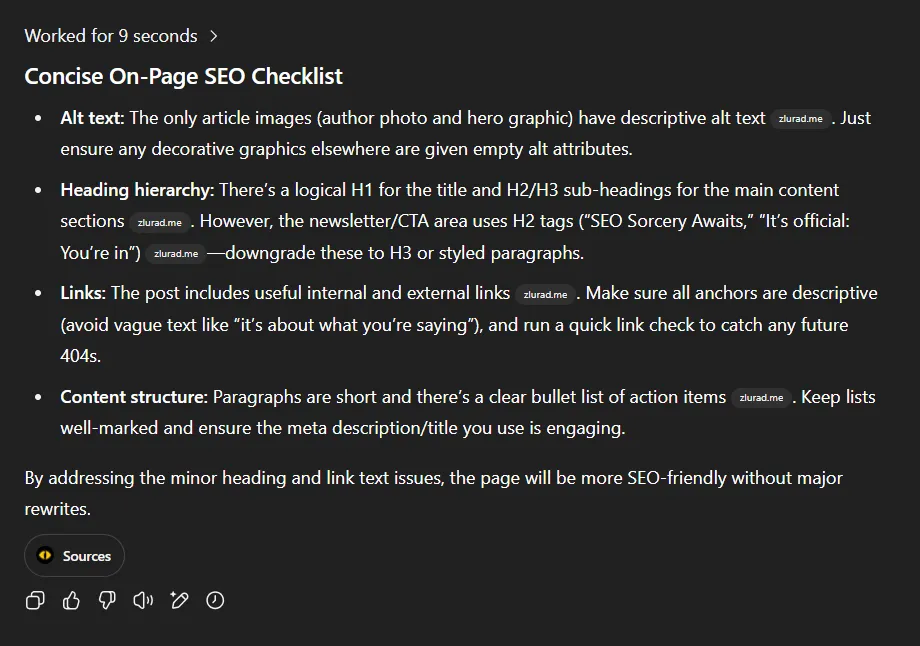Screen dimensions: 920x646
Task: Click the chevron beside "Worked for 9 seconds"
Action: [x=213, y=35]
